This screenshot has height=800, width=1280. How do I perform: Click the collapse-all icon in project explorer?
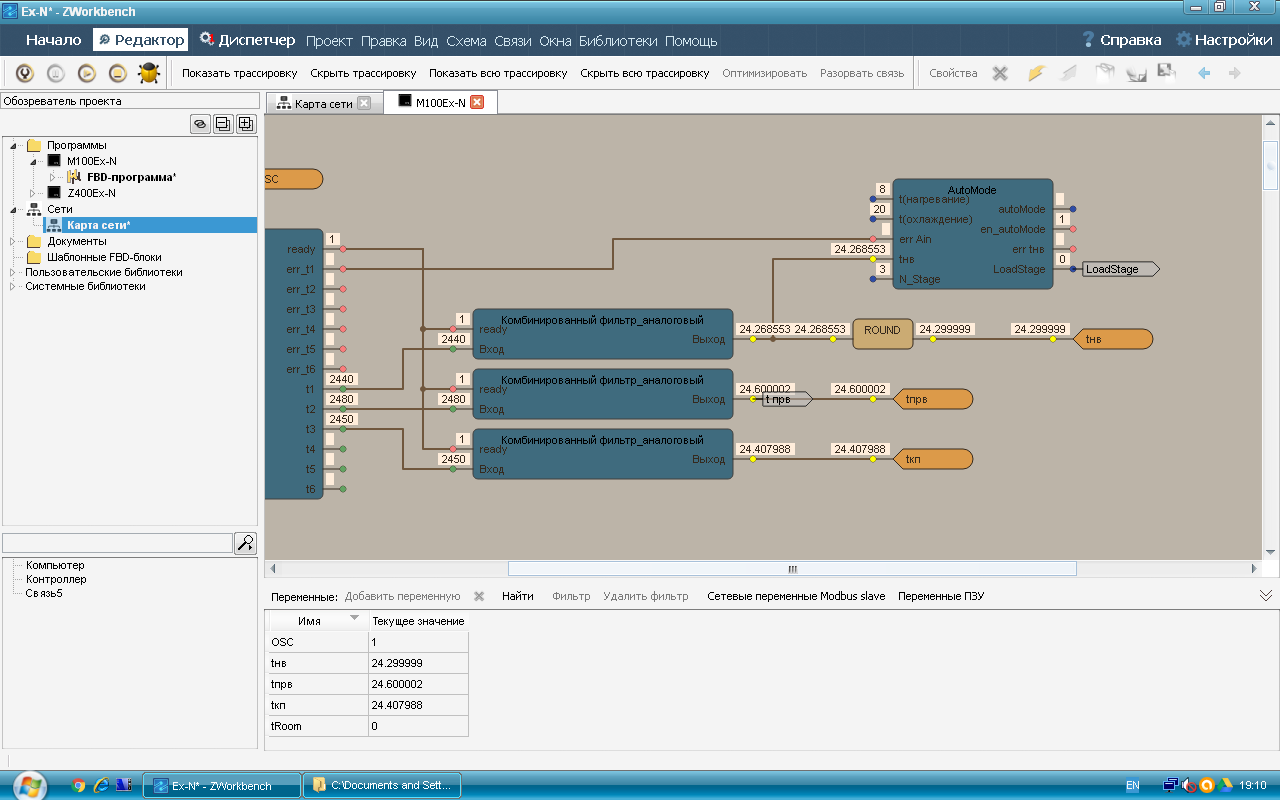coord(223,124)
